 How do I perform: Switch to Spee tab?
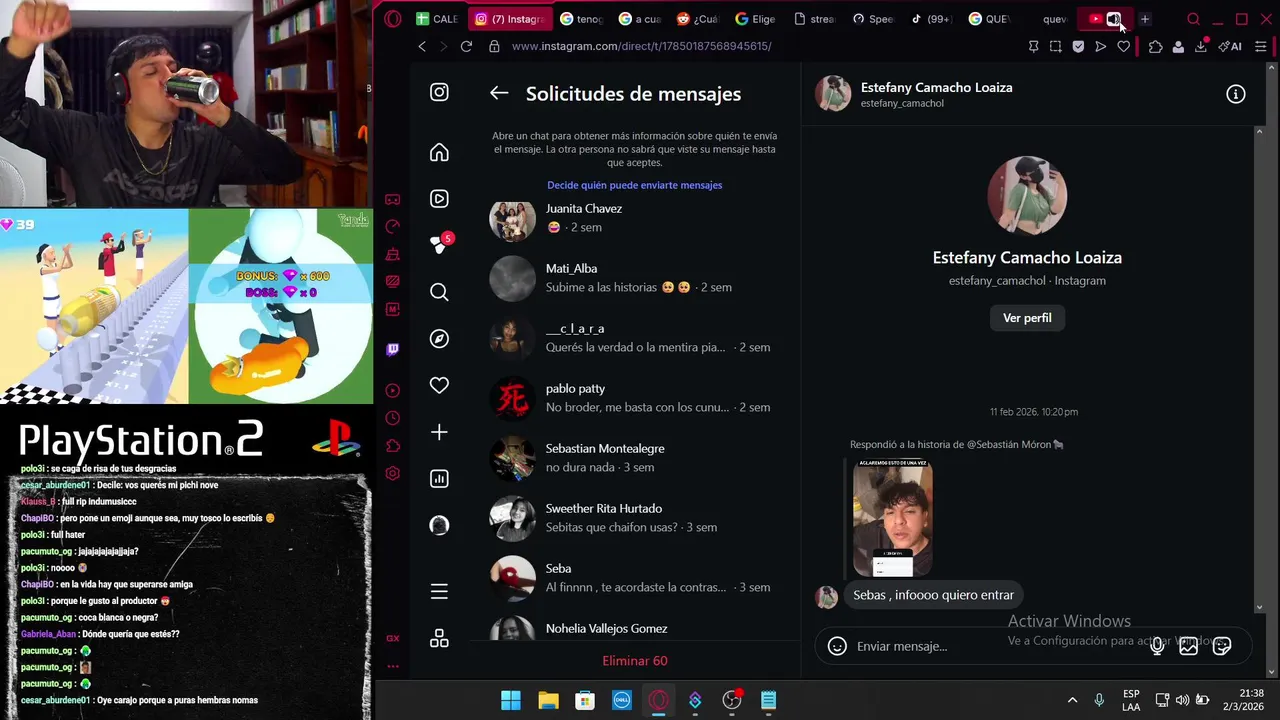point(873,19)
